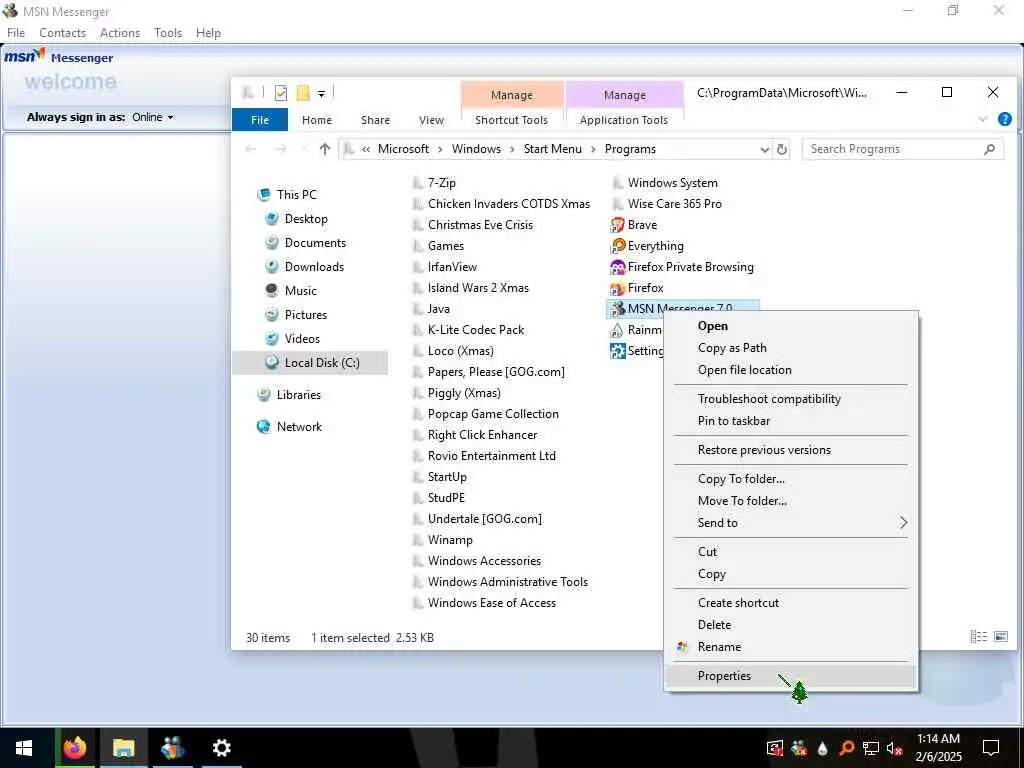The image size is (1024, 768).
Task: Select the Firefox shortcut icon in Programs
Action: [x=616, y=288]
